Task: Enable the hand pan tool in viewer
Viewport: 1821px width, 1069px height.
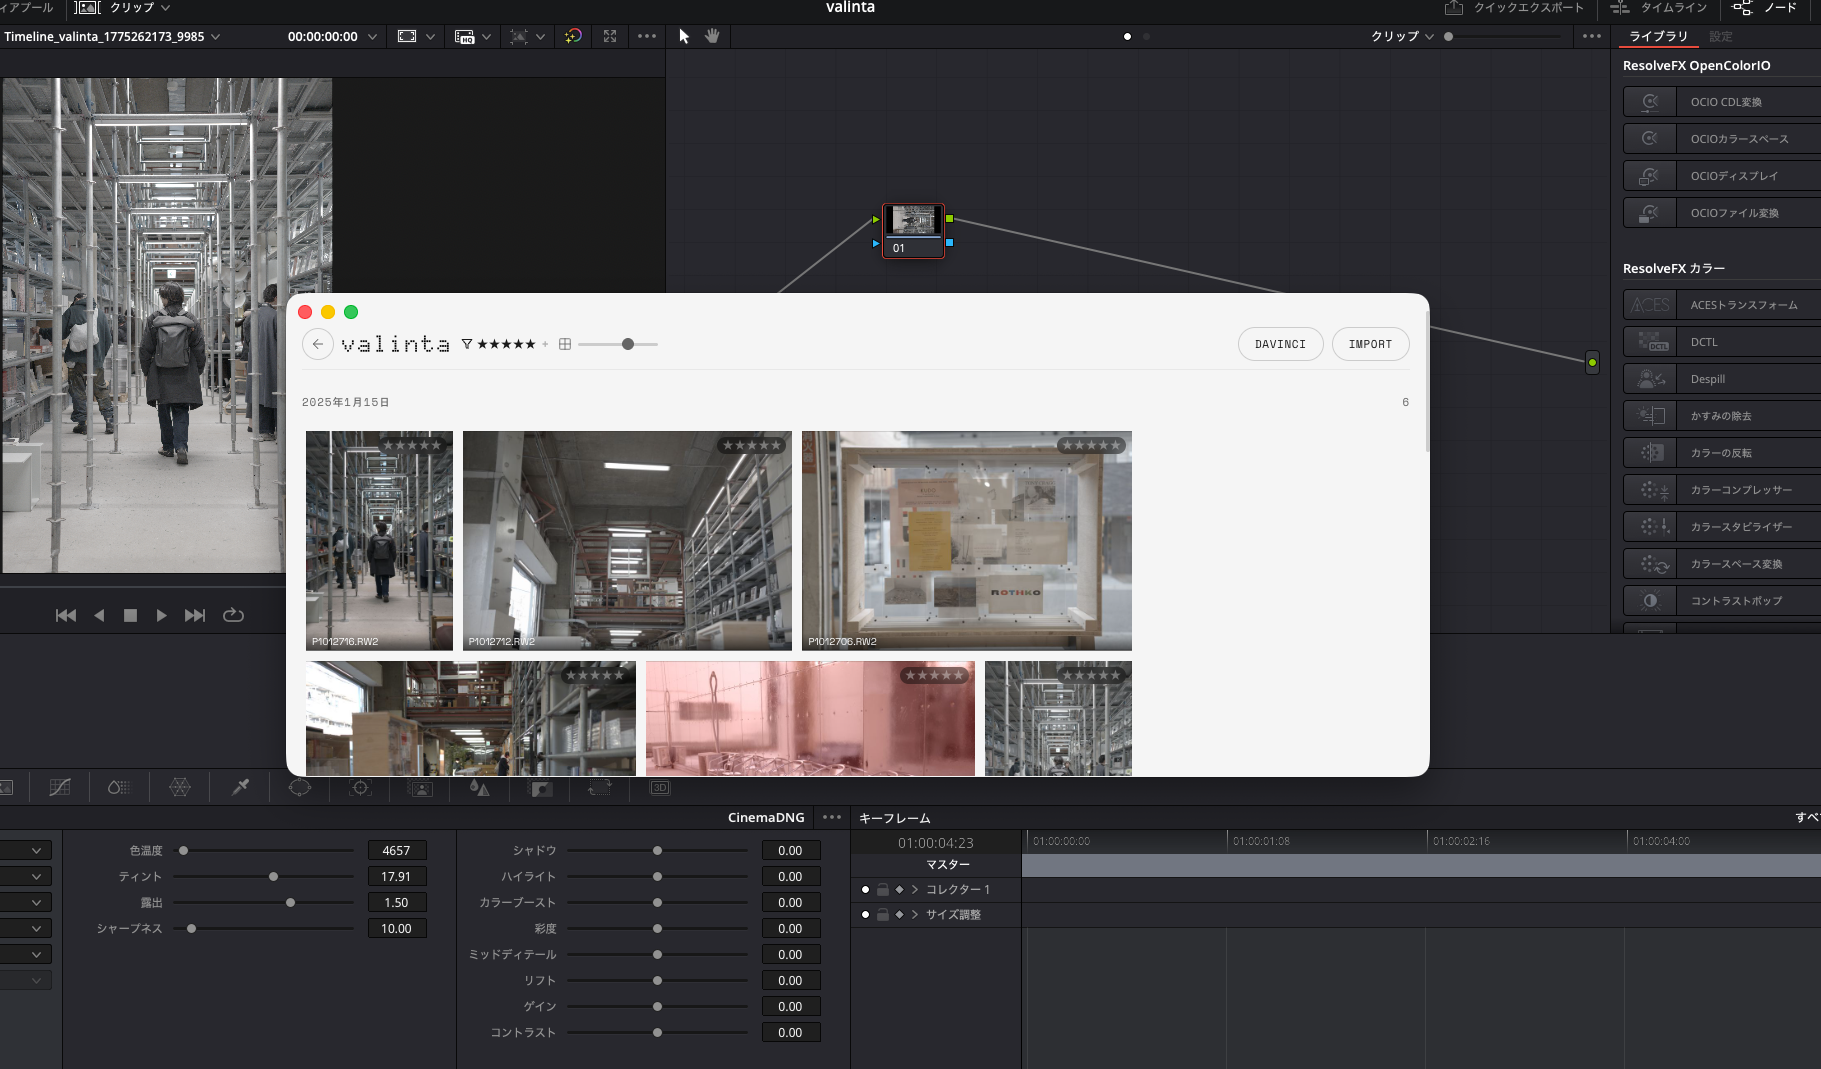Action: [x=712, y=36]
